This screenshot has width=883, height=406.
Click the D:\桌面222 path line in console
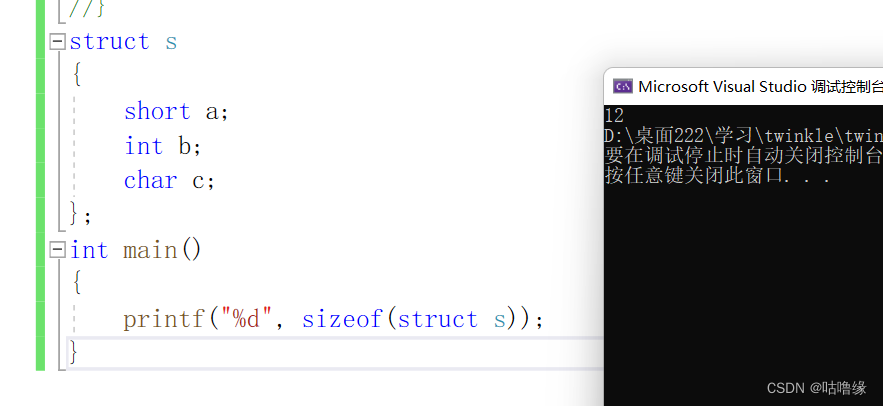click(743, 136)
